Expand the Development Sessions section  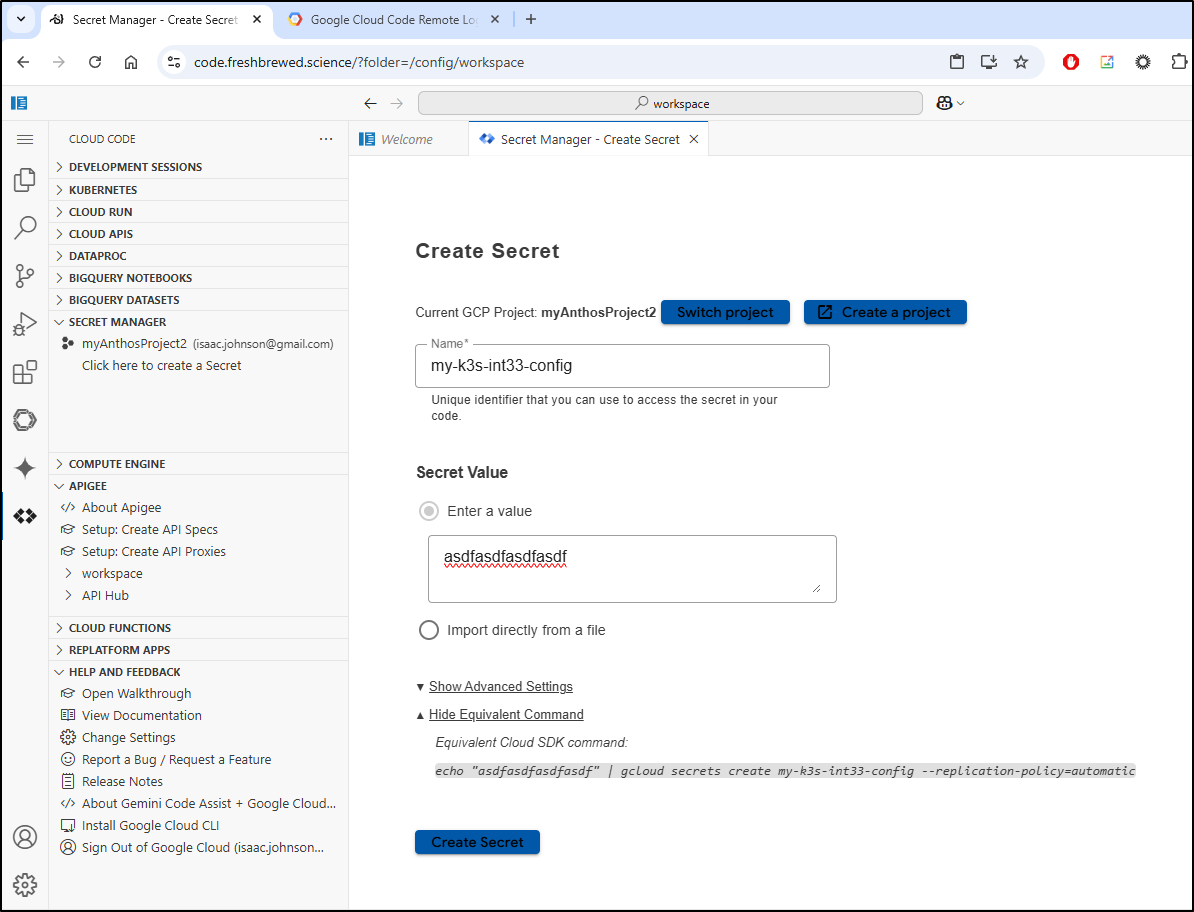coord(199,167)
